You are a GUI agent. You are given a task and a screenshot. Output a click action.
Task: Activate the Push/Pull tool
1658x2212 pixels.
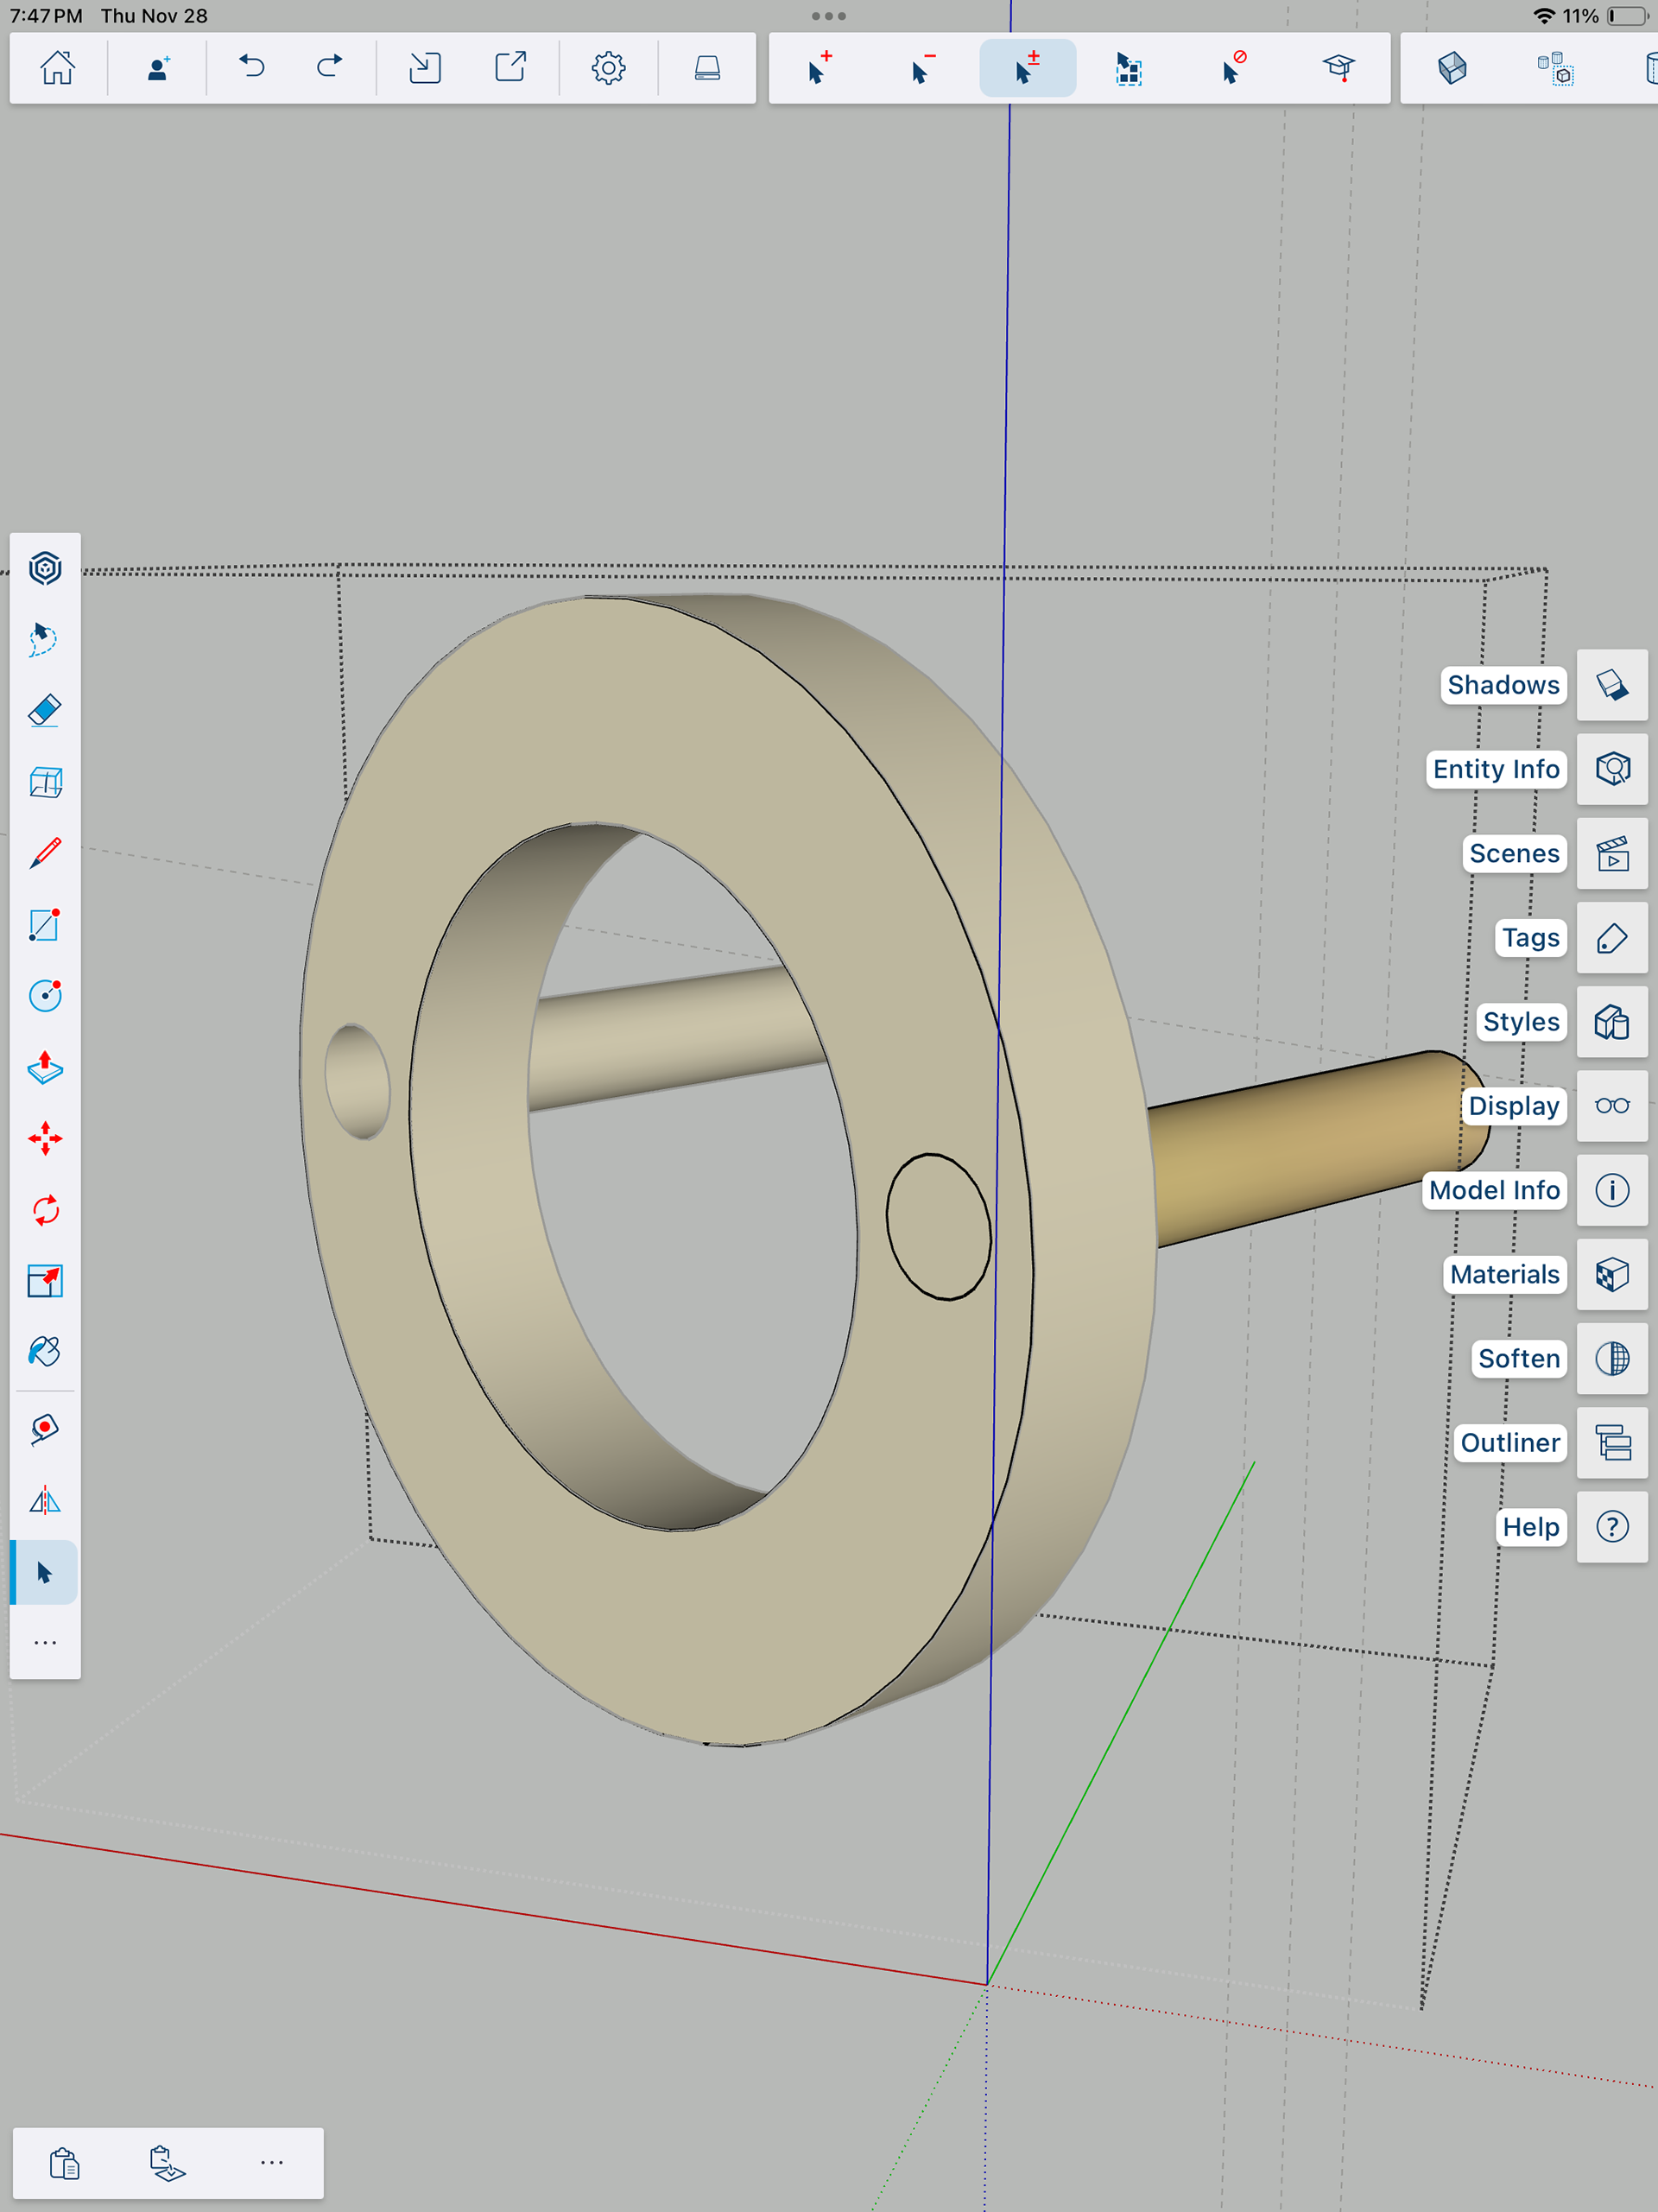45,1067
